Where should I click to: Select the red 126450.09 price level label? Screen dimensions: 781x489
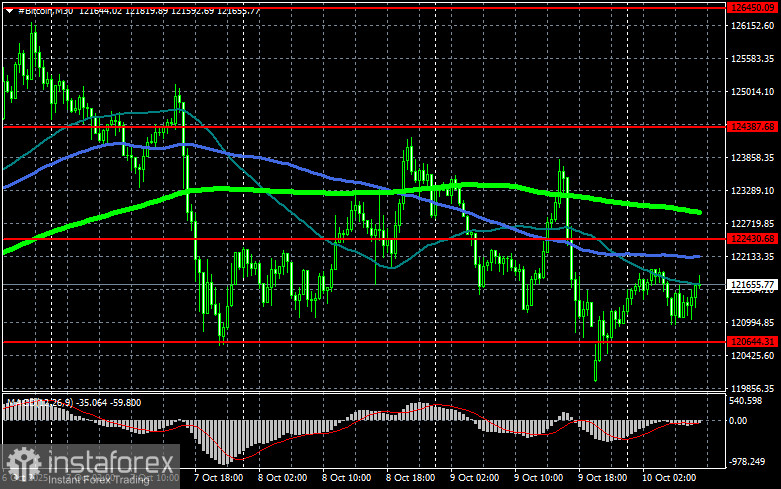(x=752, y=7)
